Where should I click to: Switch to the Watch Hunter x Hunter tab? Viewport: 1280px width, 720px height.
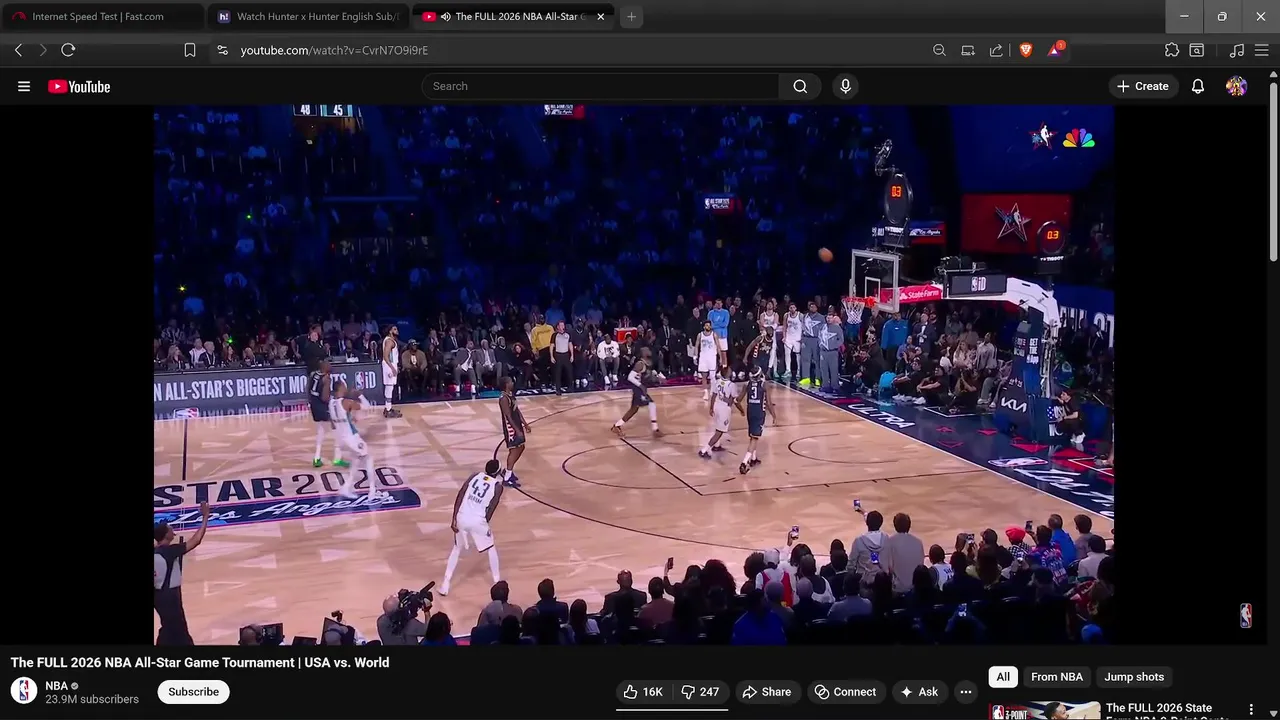308,17
